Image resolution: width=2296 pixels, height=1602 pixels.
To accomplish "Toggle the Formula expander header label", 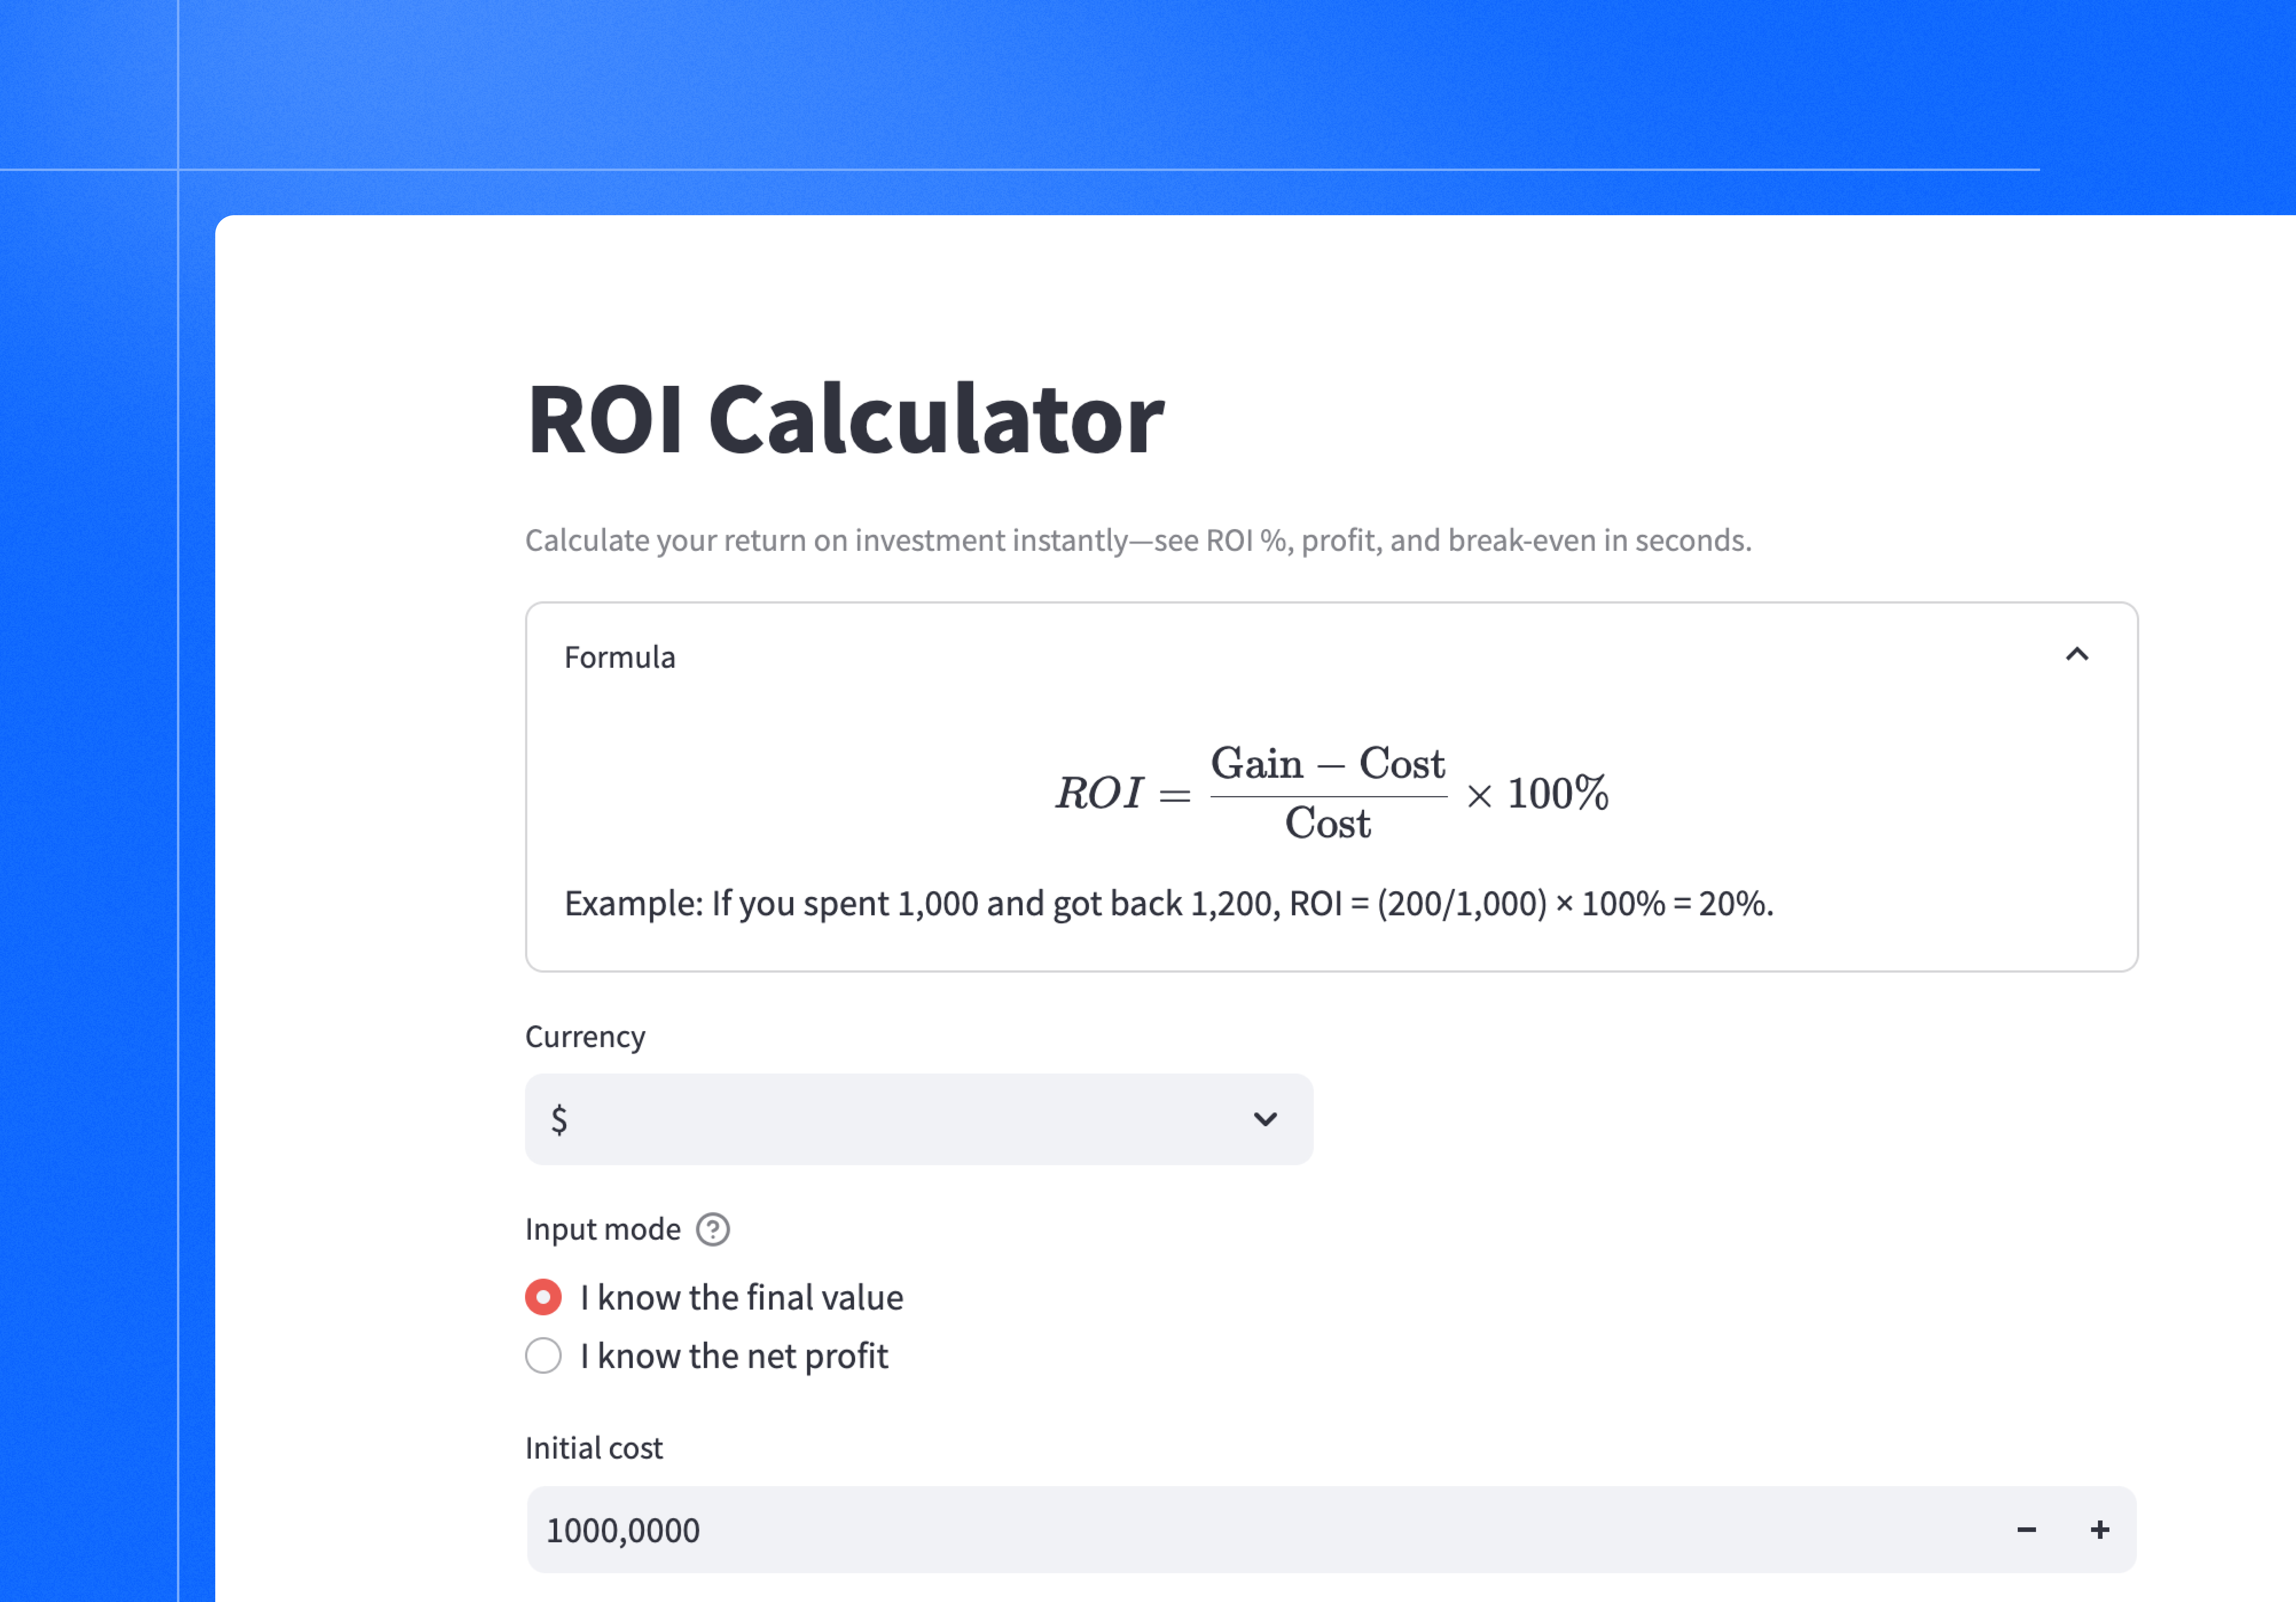I will 620,657.
